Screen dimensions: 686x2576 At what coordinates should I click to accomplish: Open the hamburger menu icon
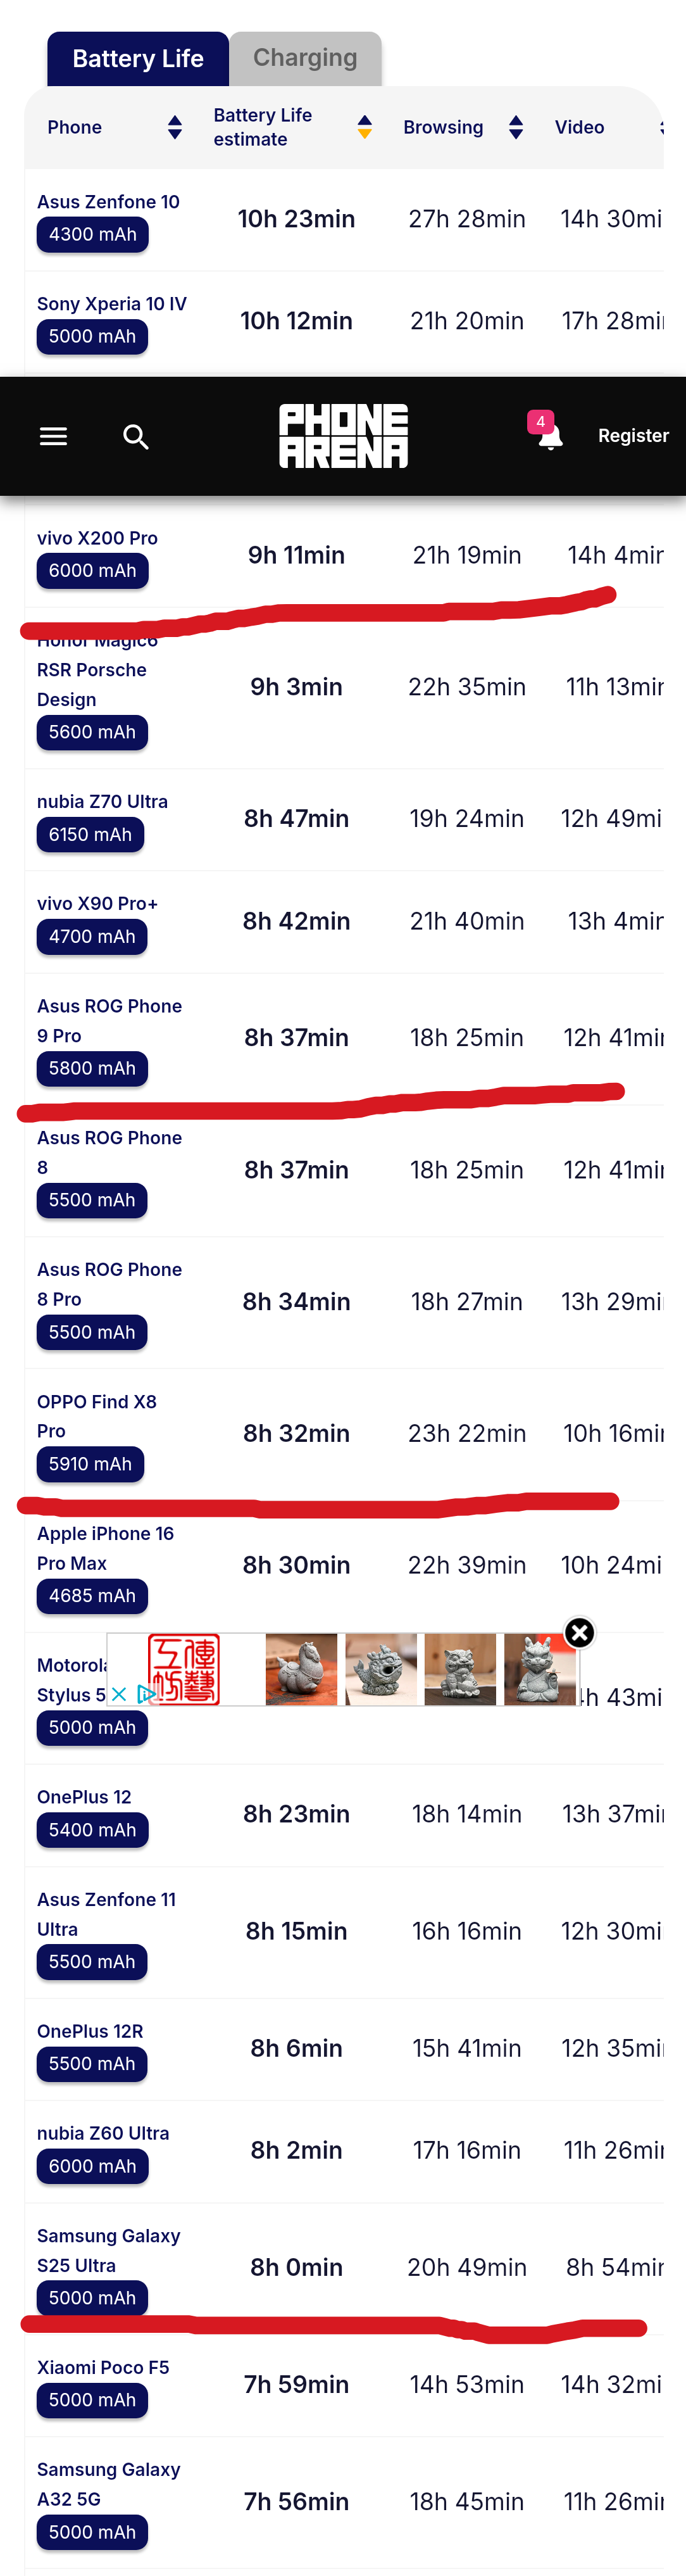pos(53,436)
